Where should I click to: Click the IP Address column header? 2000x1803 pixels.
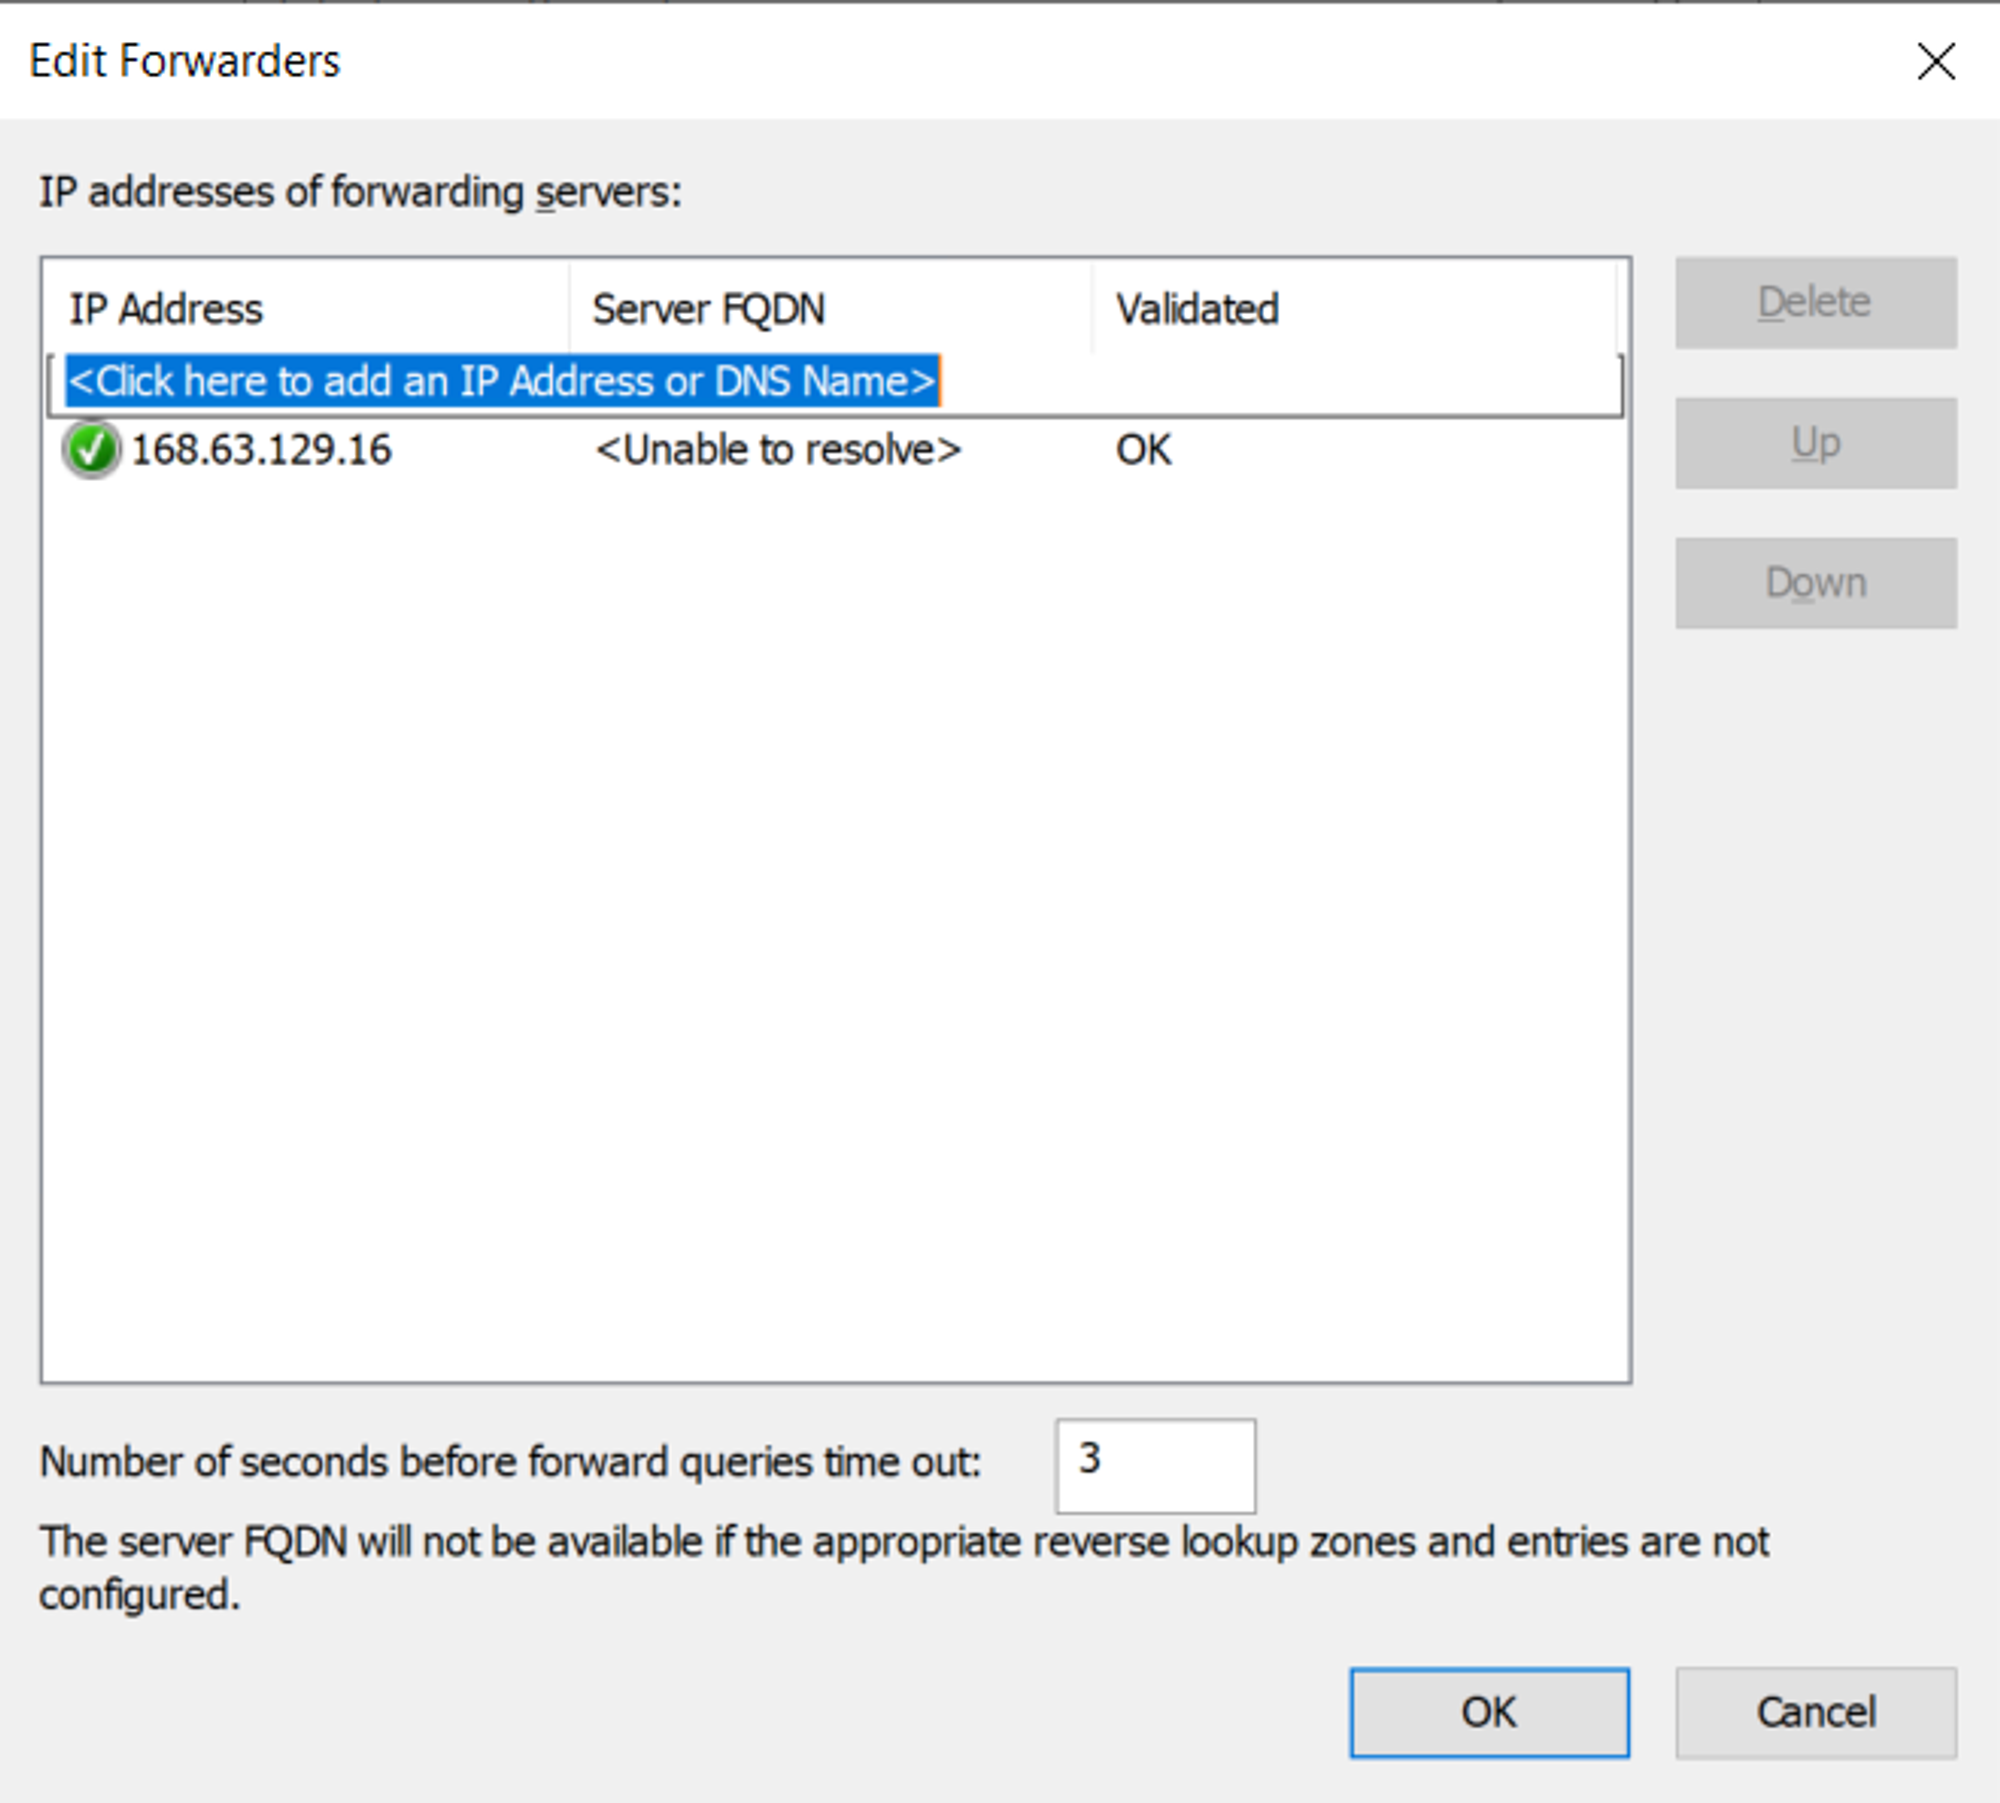tap(166, 309)
